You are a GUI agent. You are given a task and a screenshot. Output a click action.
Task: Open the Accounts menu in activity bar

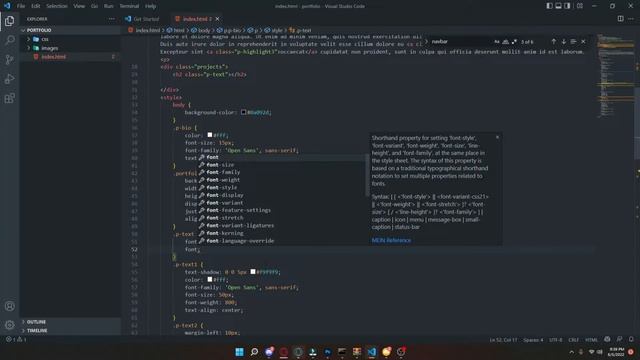click(x=10, y=306)
